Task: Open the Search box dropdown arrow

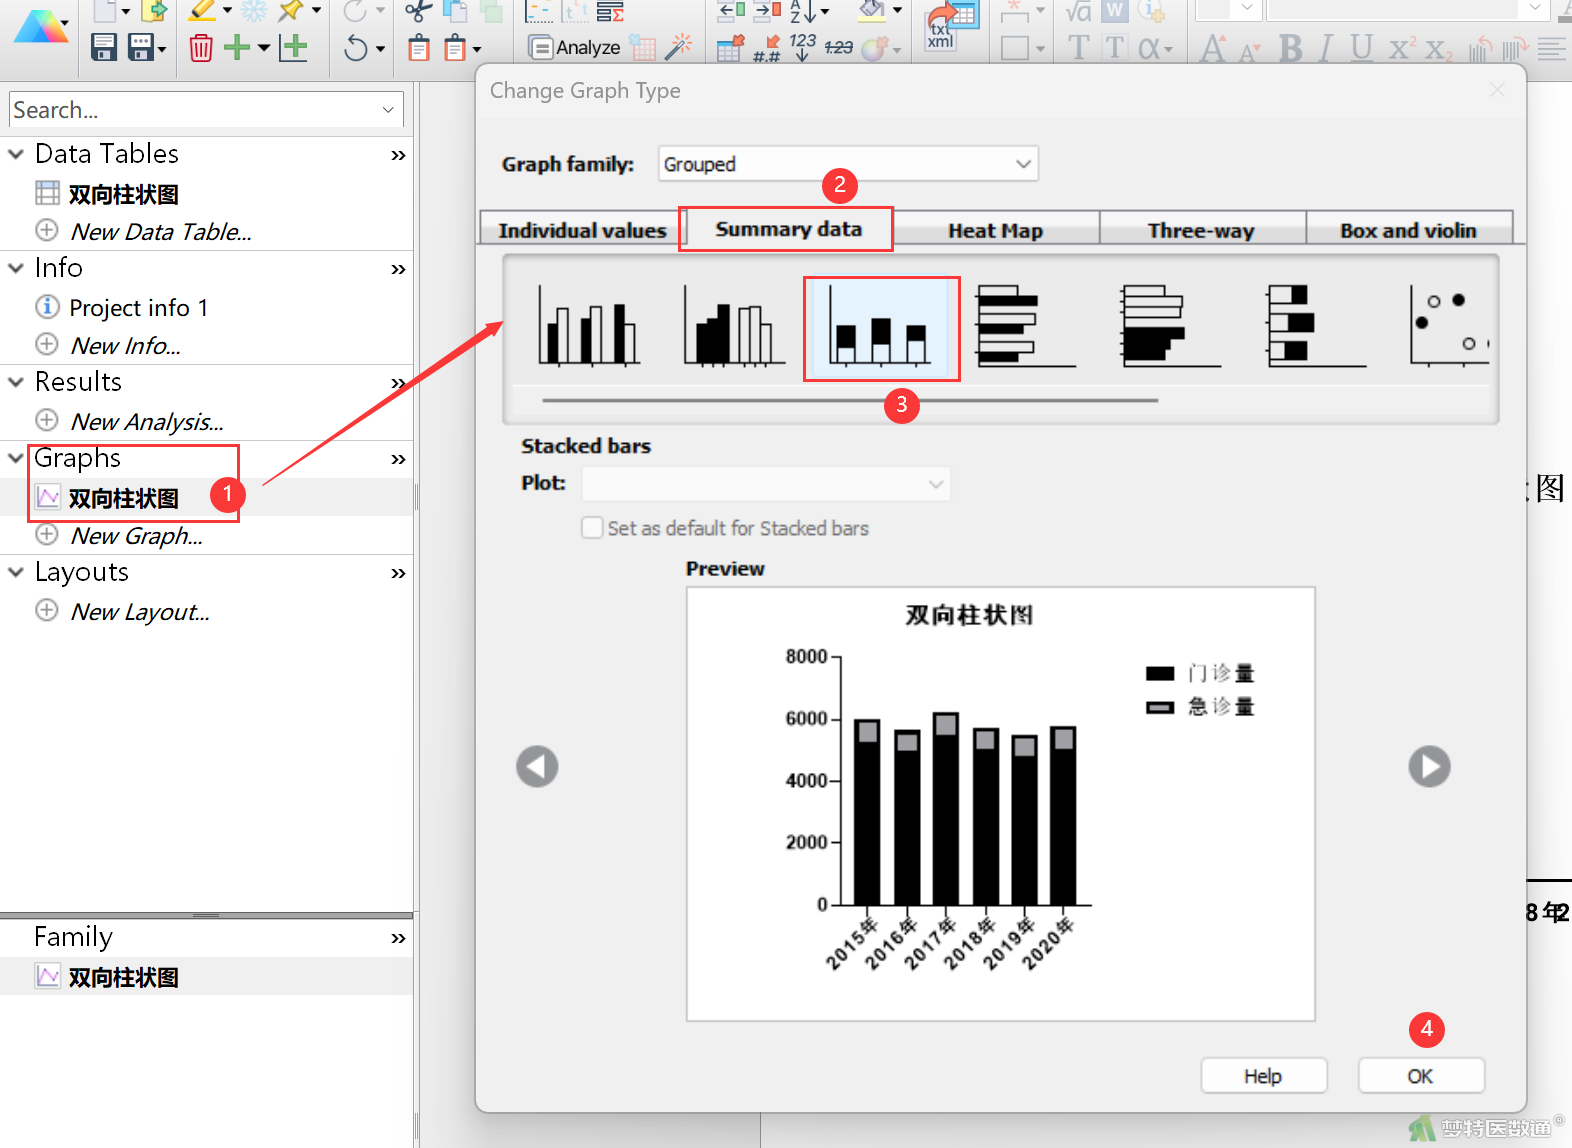Action: tap(388, 110)
